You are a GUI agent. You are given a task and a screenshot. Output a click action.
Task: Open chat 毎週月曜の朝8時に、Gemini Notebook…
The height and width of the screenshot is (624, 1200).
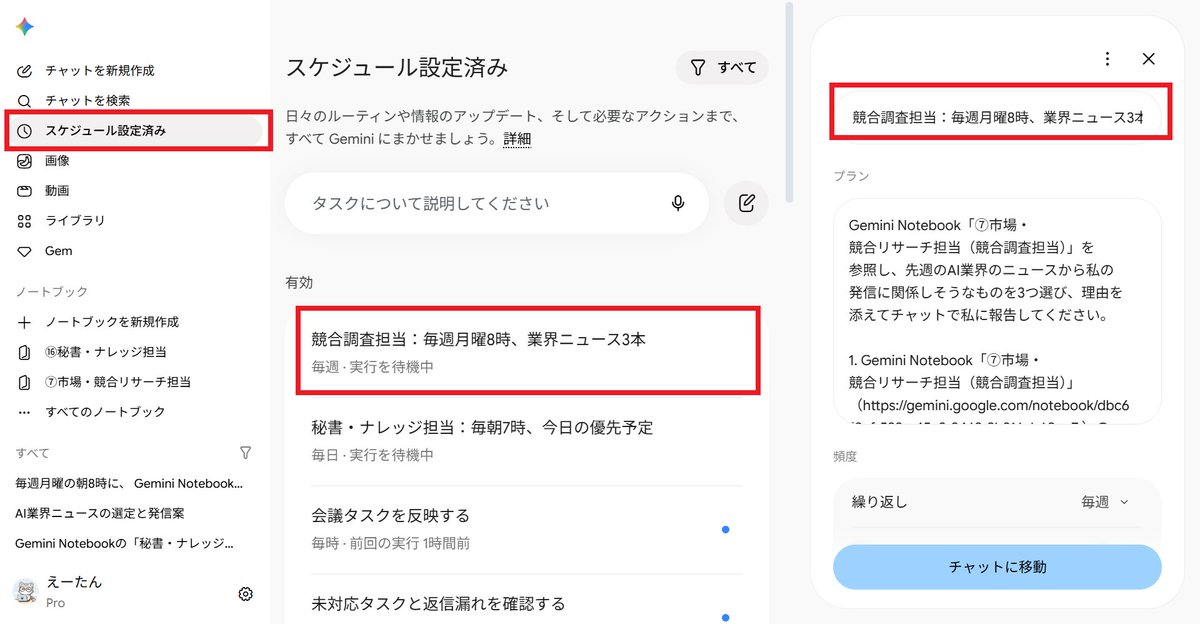pos(130,483)
